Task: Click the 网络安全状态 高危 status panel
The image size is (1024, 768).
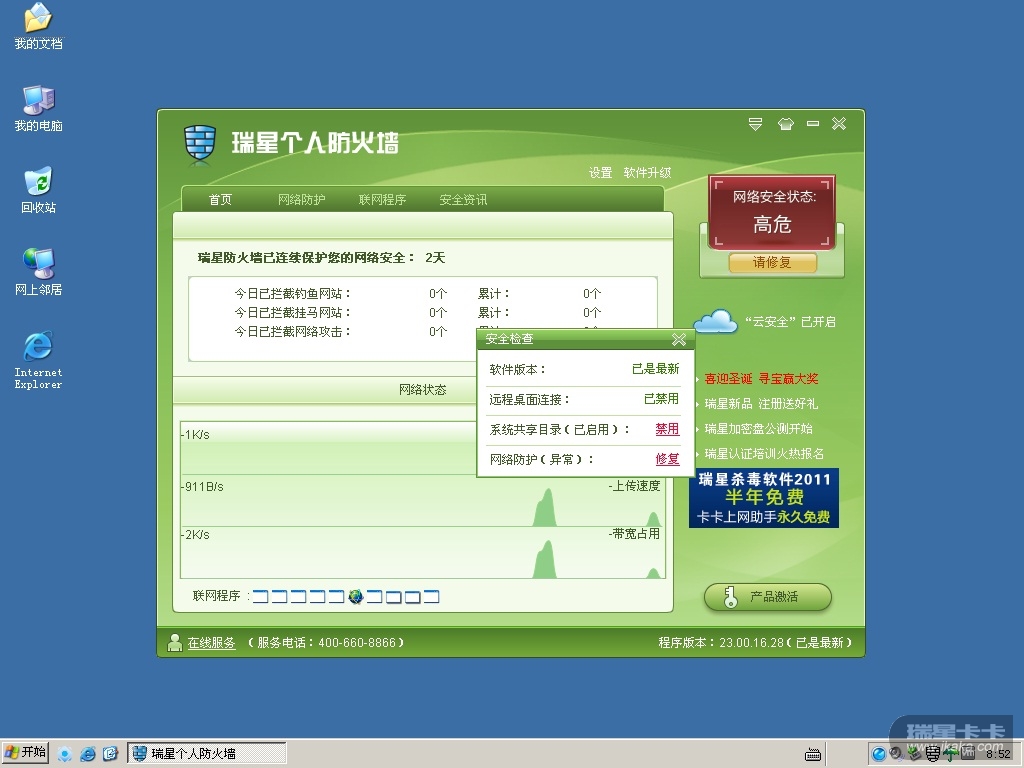Action: (x=773, y=212)
